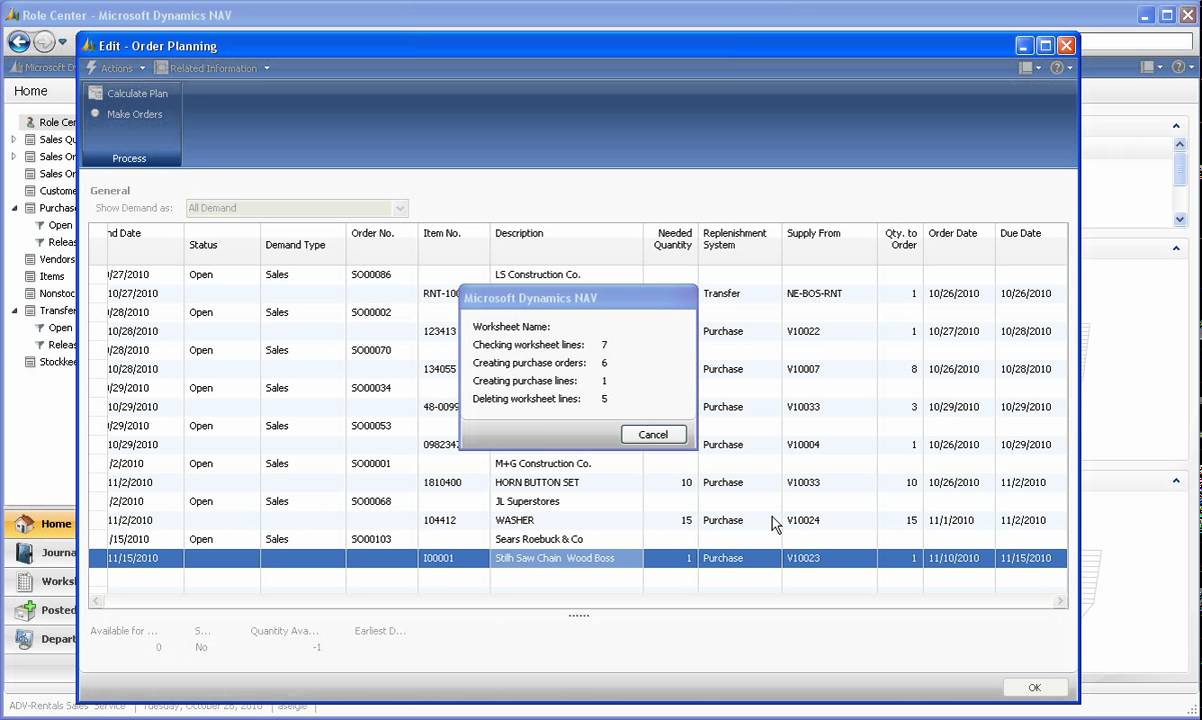Viewport: 1202px width, 720px height.
Task: Click the Posted Documents navigation button
Action: pyautogui.click(x=41, y=610)
